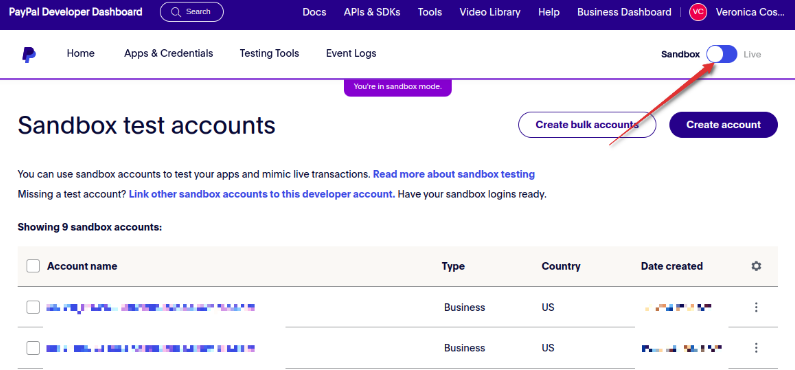Toggle Sandbox to Live mode switch
795x370 pixels.
click(721, 54)
